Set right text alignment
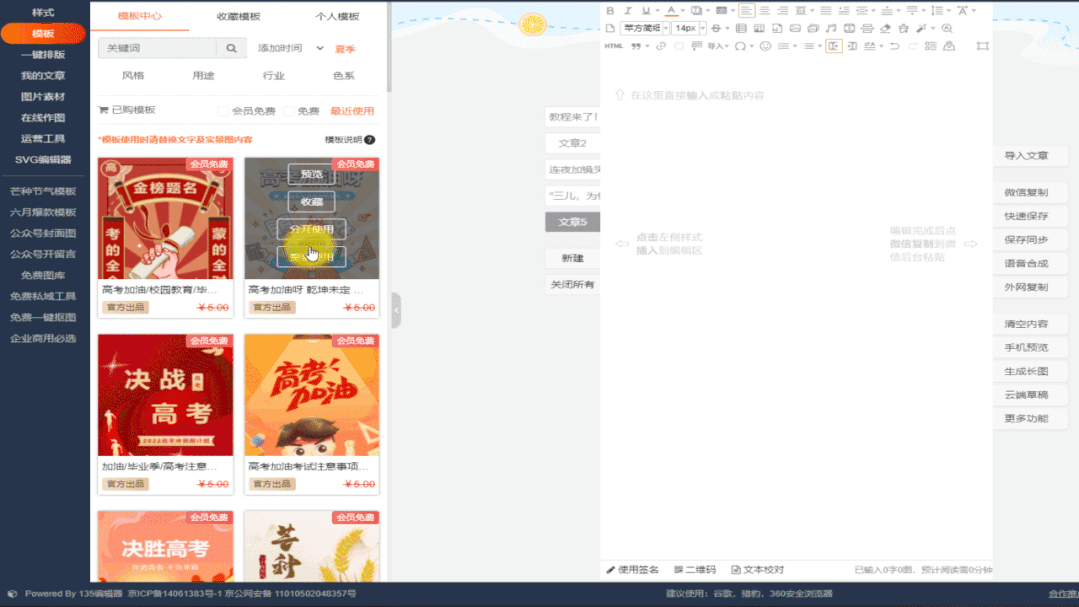 pyautogui.click(x=782, y=10)
